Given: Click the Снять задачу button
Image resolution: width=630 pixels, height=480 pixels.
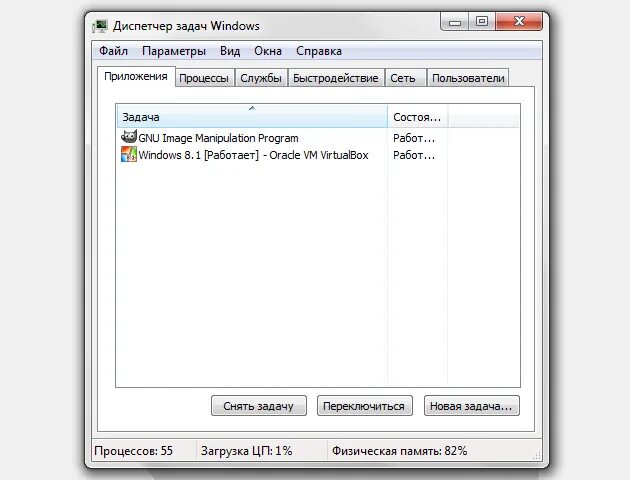Looking at the screenshot, I should click(x=259, y=406).
